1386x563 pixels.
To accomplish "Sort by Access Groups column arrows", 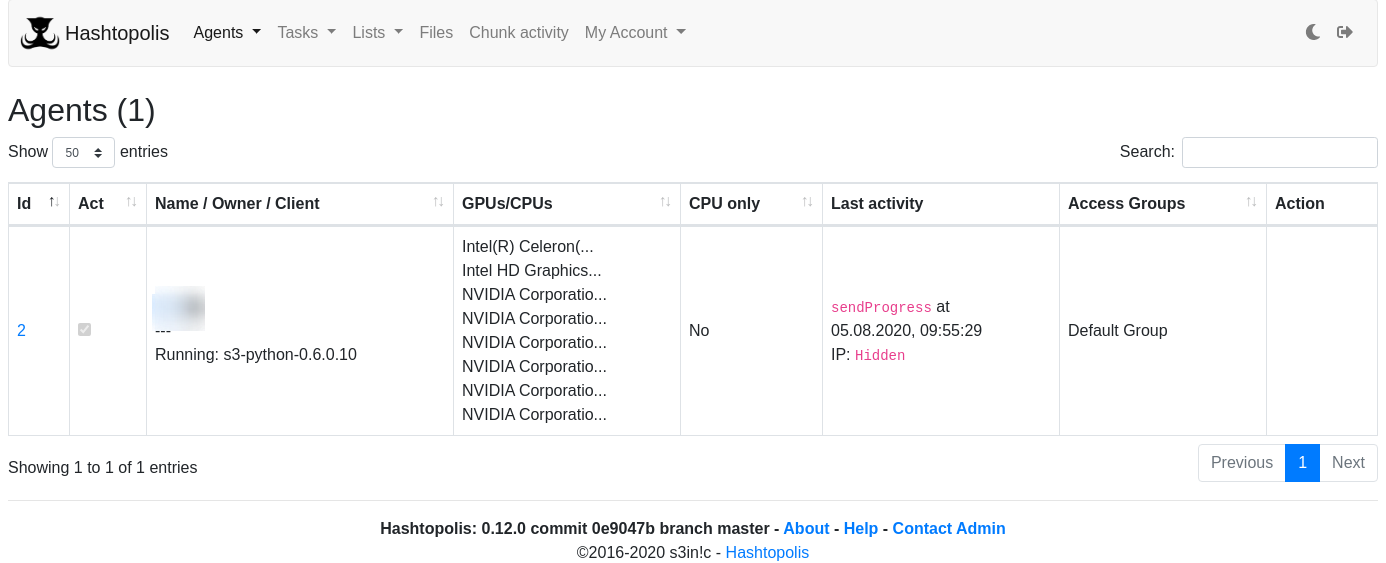I will [1251, 203].
